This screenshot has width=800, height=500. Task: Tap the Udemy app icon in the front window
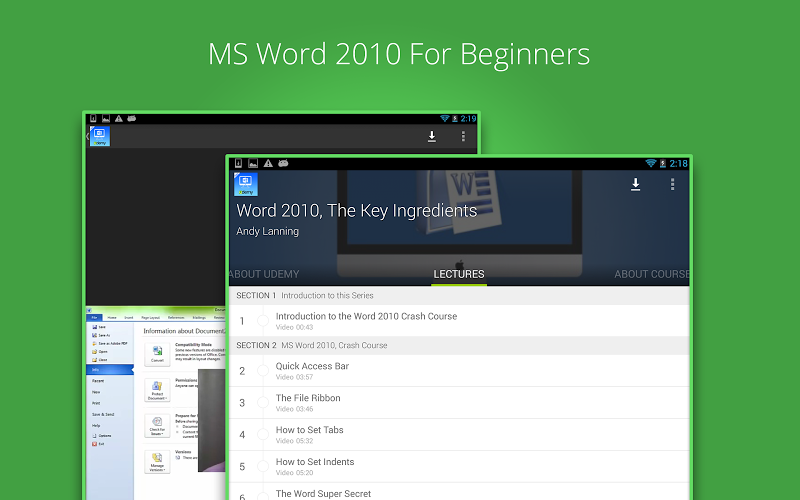246,184
